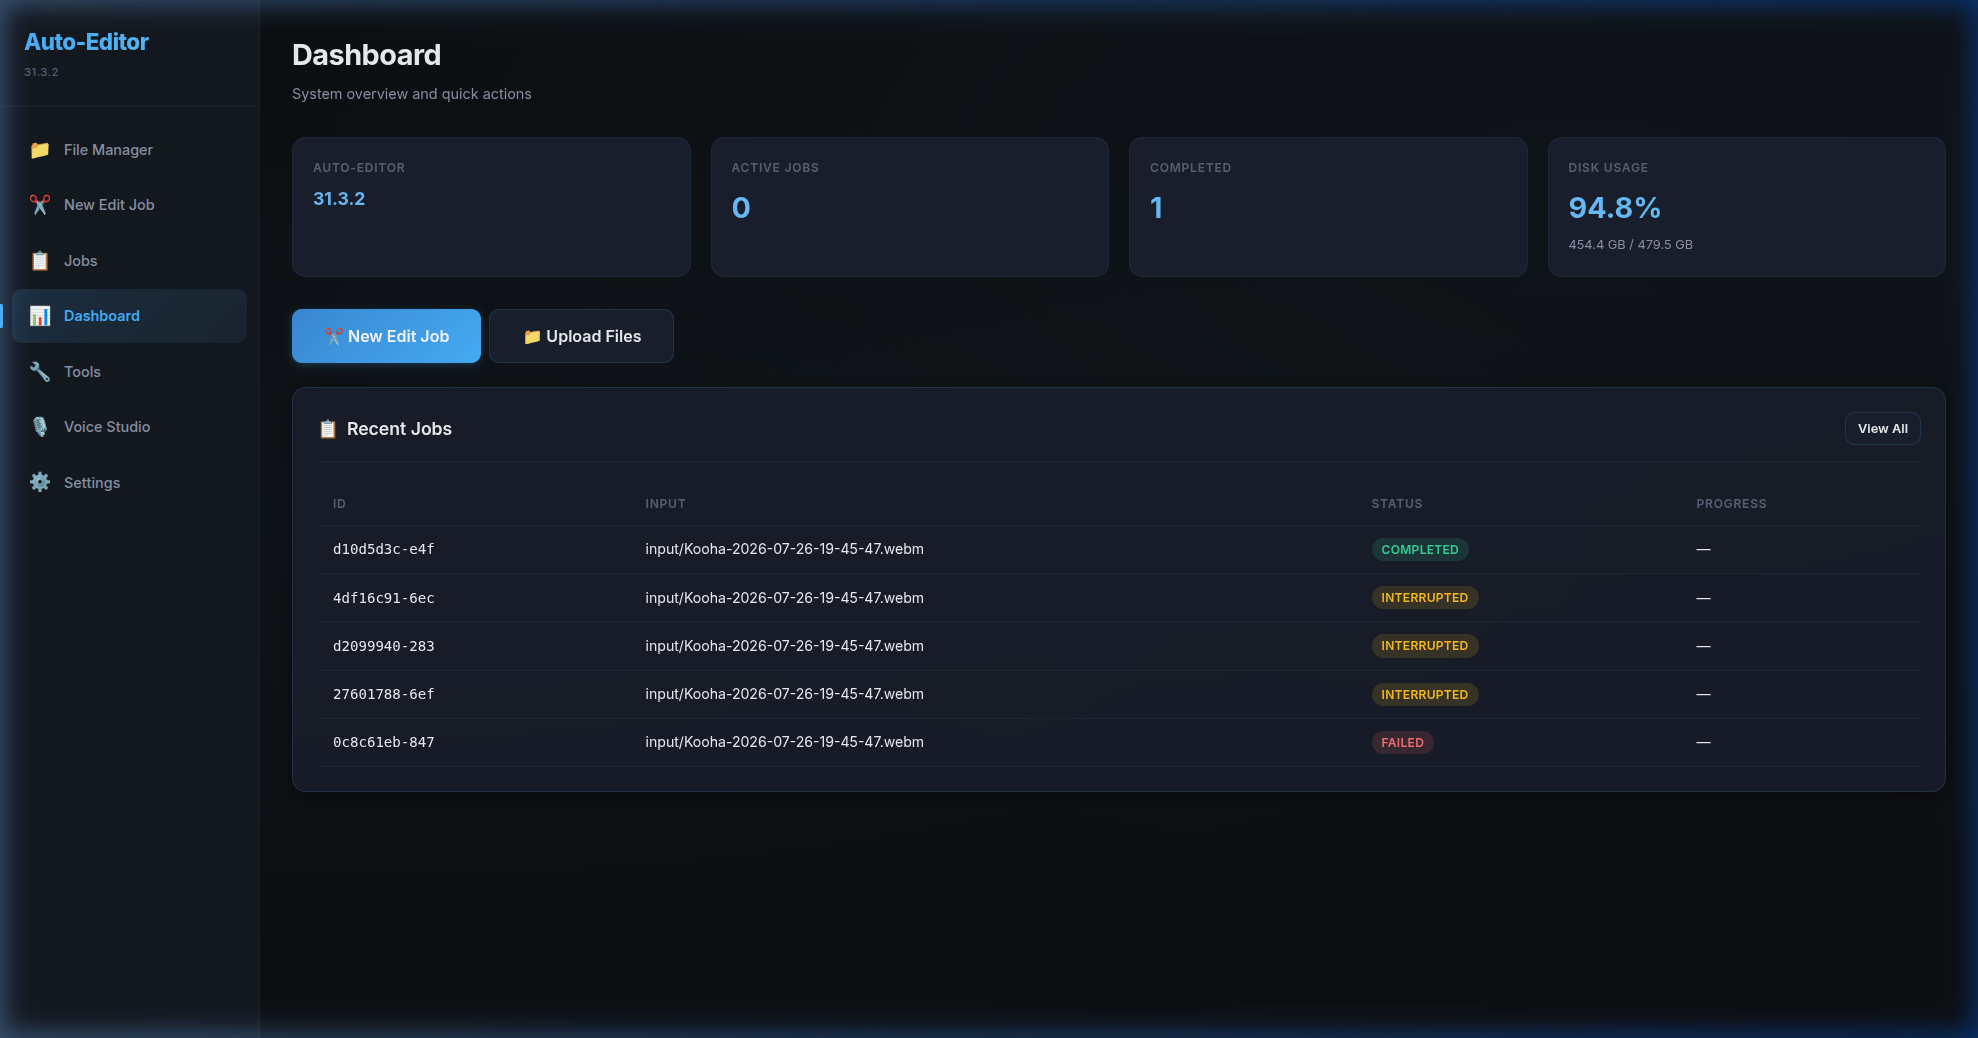Select job ID d10d5d3c-e4f
The image size is (1978, 1038).
(x=383, y=549)
